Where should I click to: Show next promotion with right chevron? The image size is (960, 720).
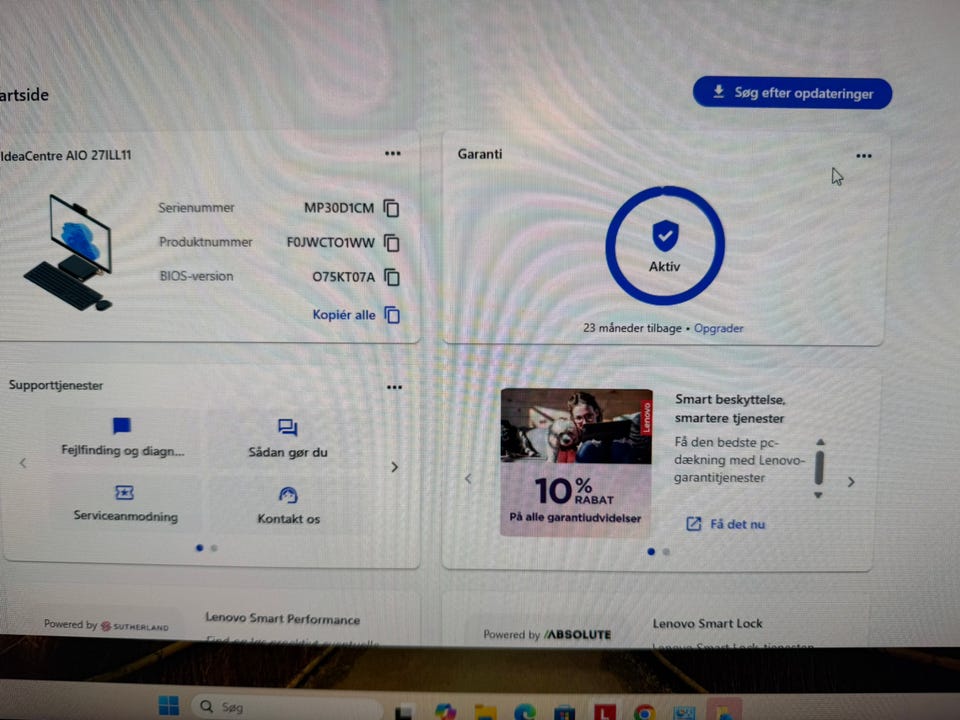851,482
